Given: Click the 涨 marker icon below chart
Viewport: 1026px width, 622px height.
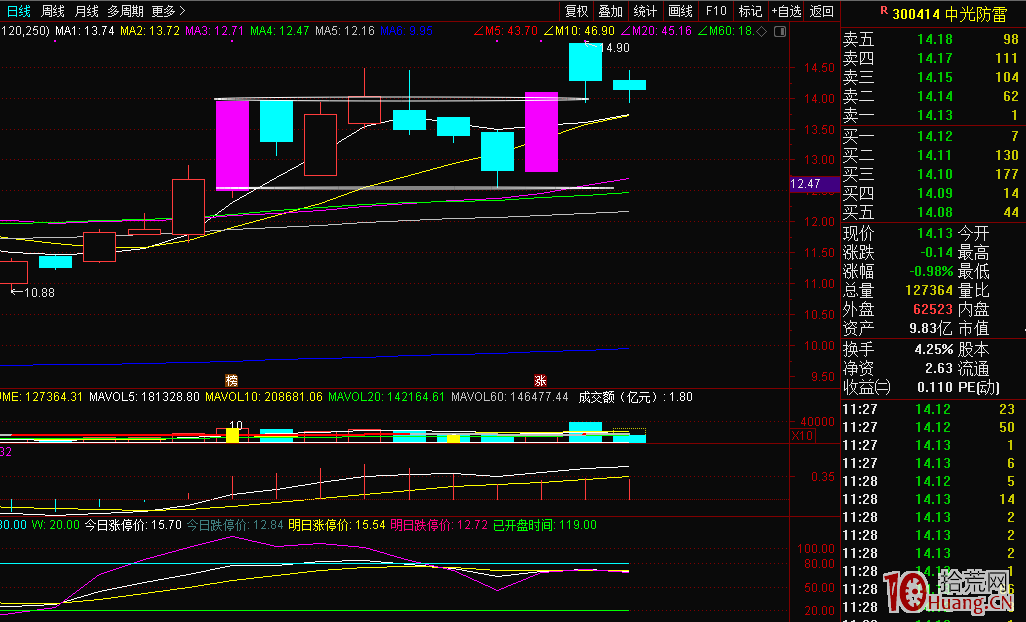Looking at the screenshot, I should 540,380.
